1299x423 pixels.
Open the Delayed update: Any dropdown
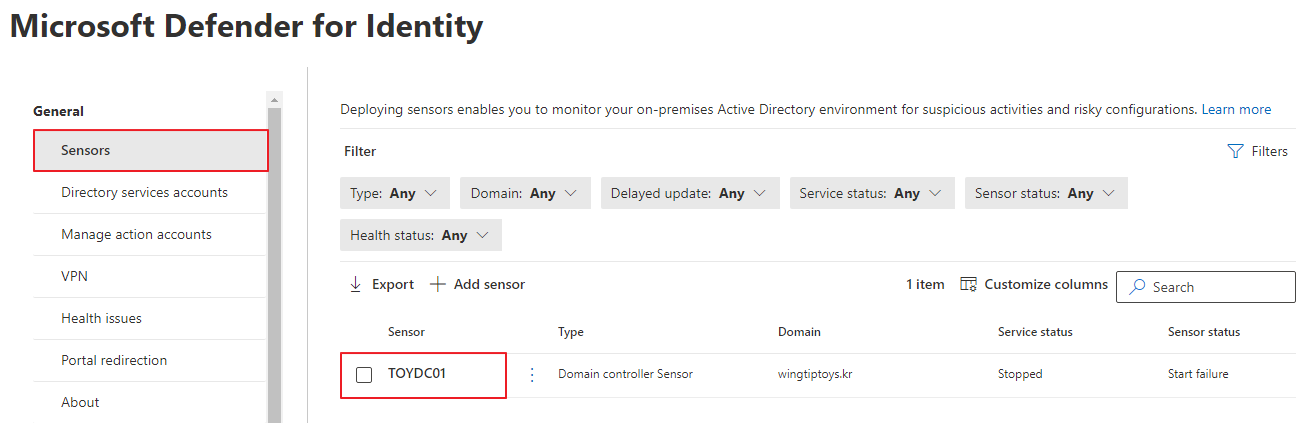(689, 193)
